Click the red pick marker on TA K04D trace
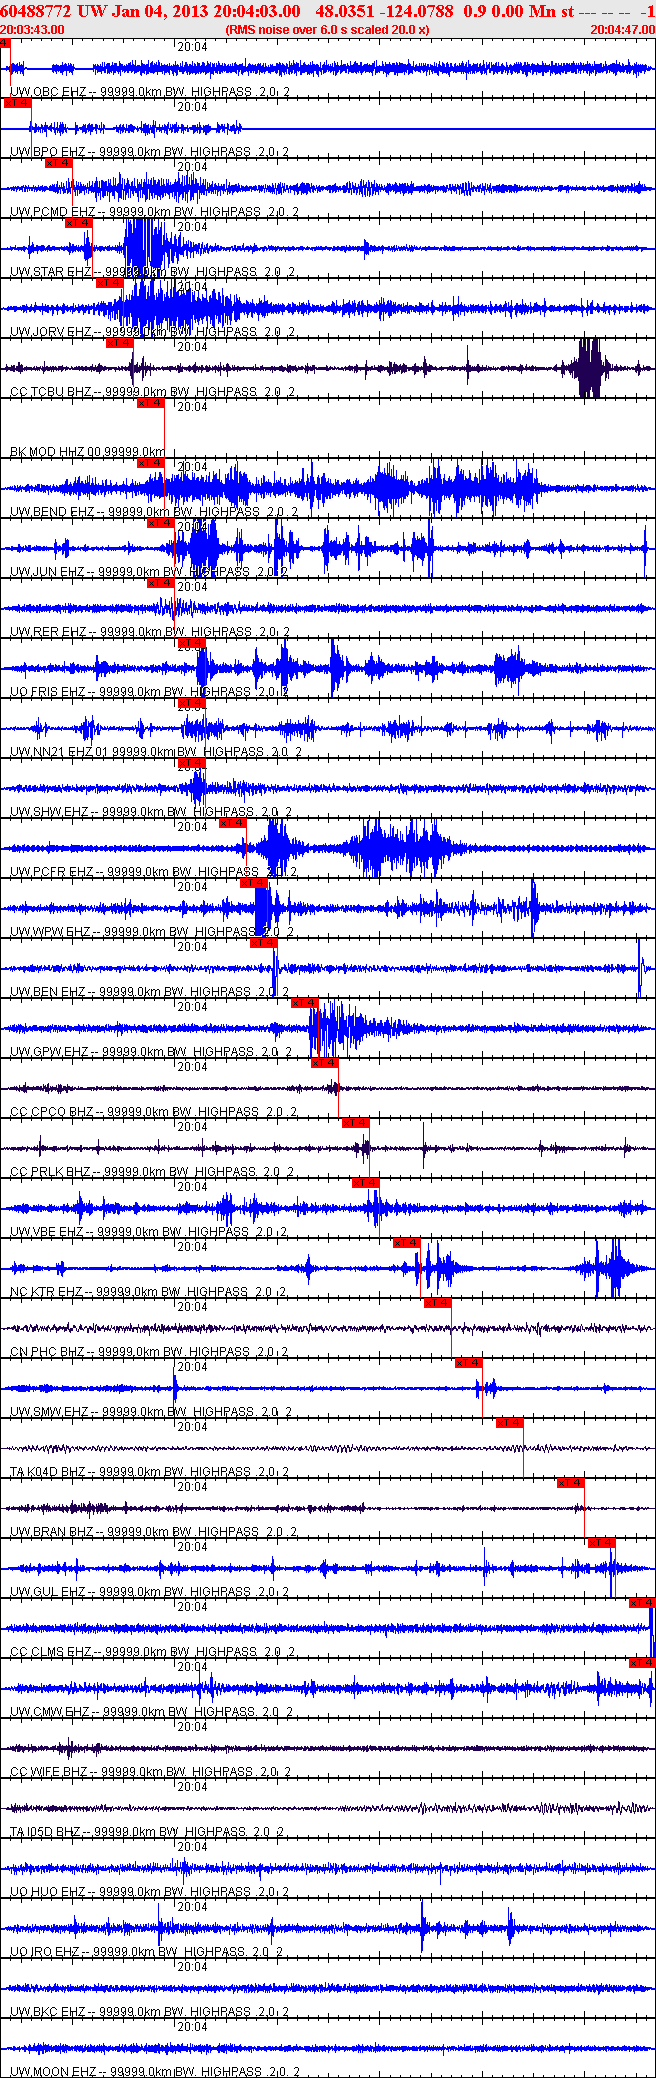 [x=510, y=1423]
